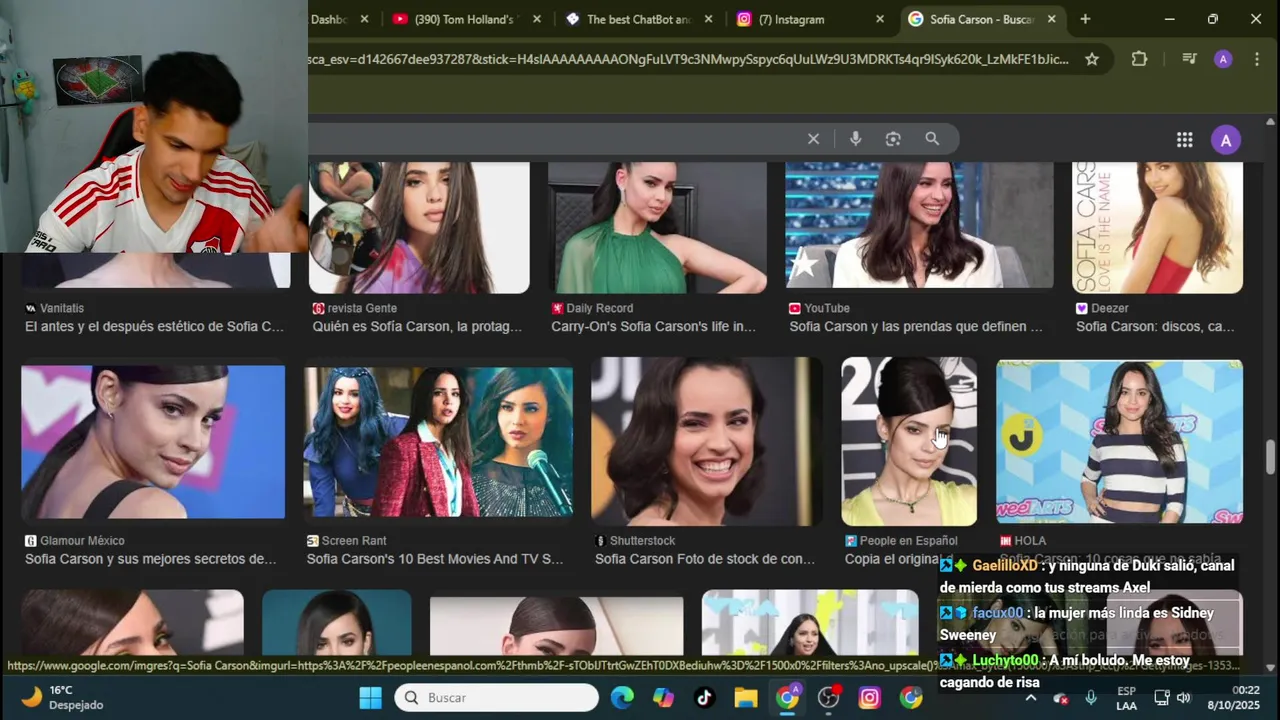
Task: Open OBS Studio from the taskbar
Action: [x=829, y=697]
